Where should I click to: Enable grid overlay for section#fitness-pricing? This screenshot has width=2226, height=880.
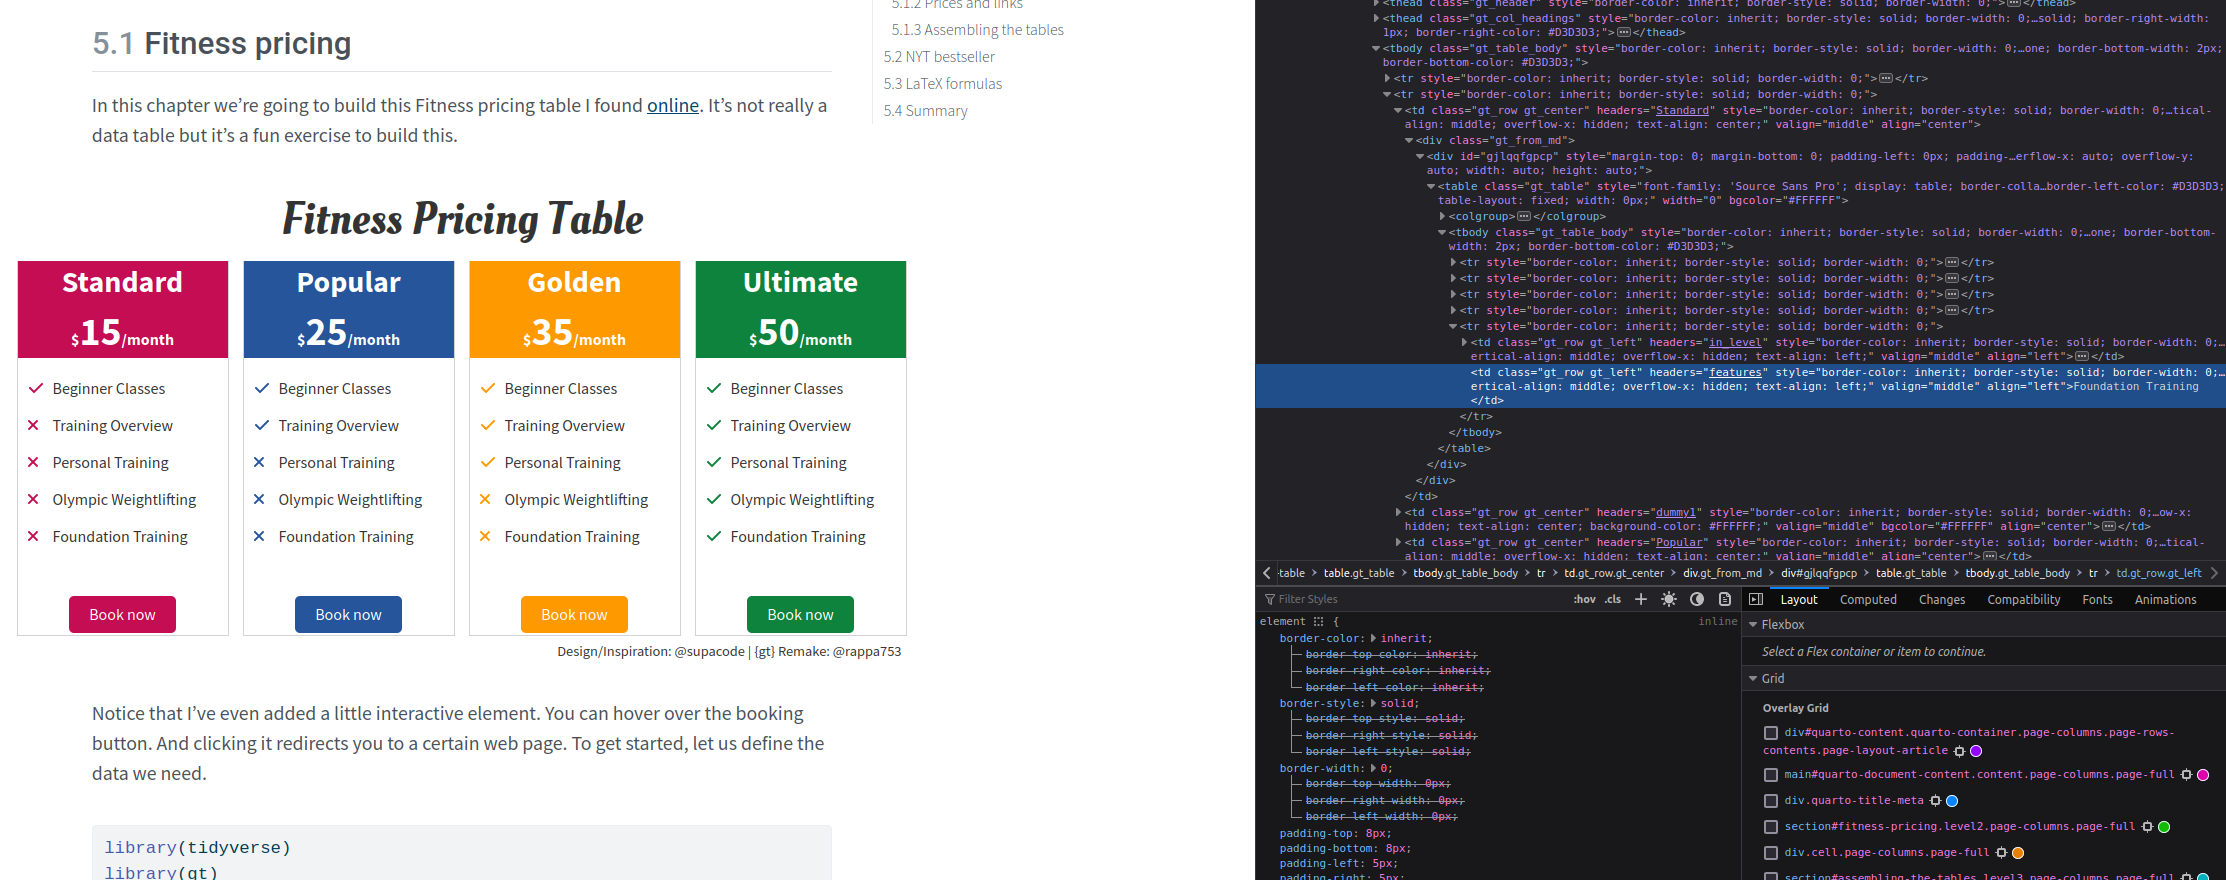[1771, 827]
